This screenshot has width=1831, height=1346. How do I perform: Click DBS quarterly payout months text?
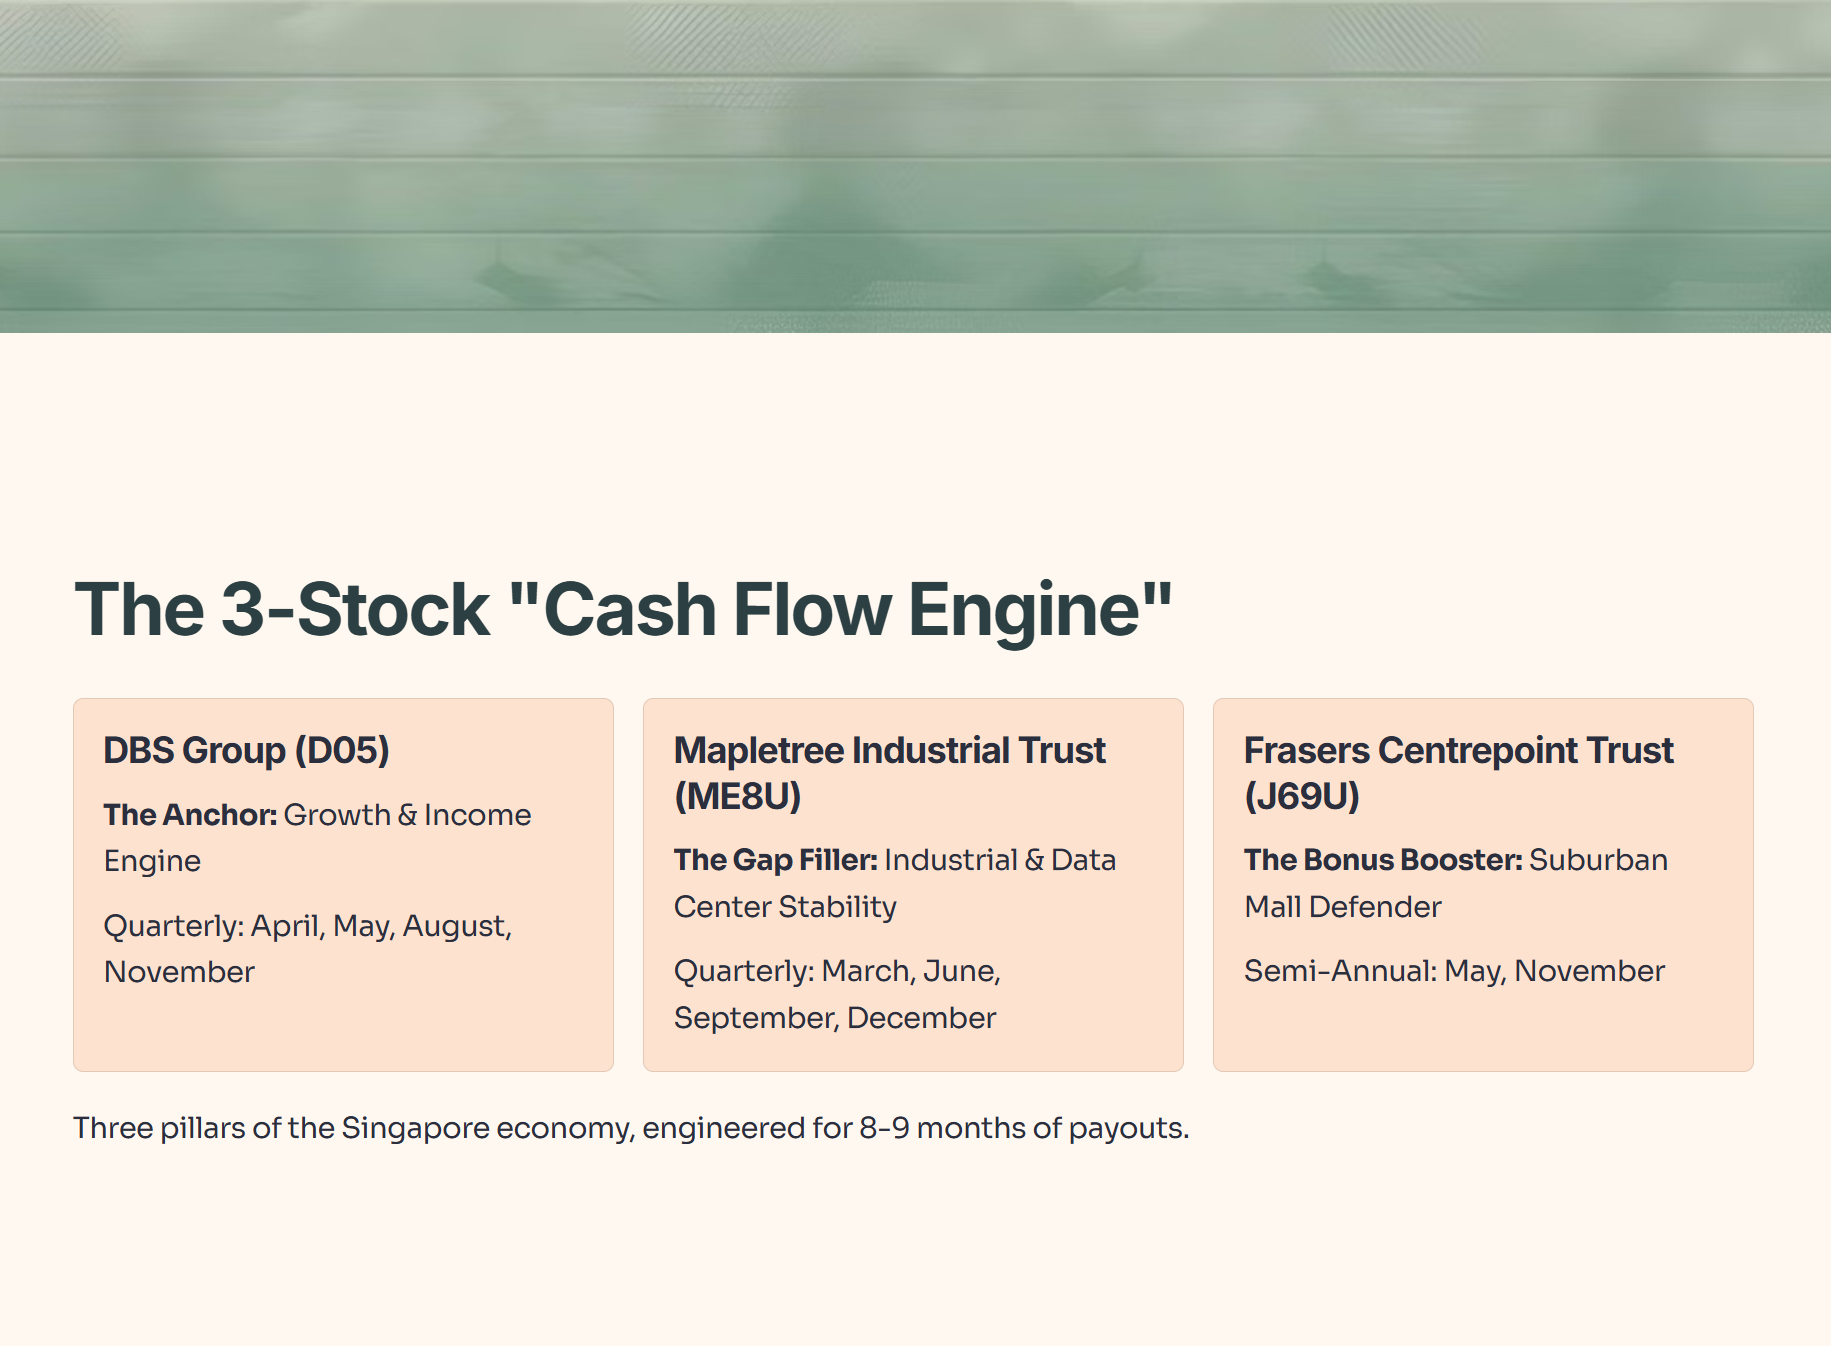click(308, 948)
